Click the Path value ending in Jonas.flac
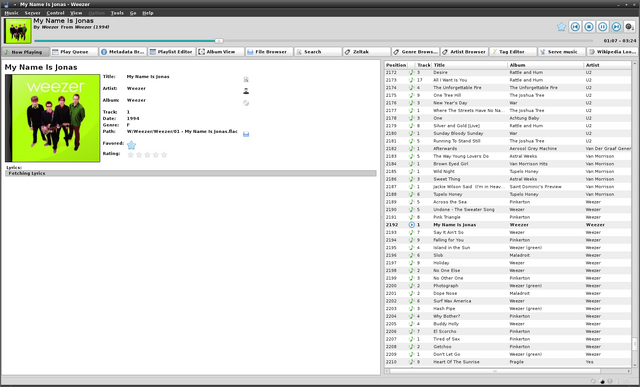This screenshot has height=387, width=640. (182, 131)
